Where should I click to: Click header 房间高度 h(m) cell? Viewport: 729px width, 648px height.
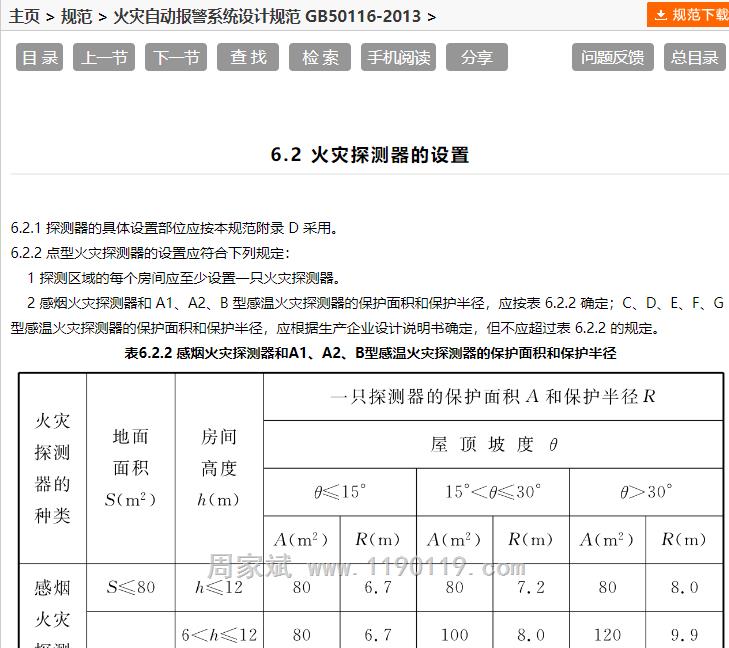click(219, 468)
